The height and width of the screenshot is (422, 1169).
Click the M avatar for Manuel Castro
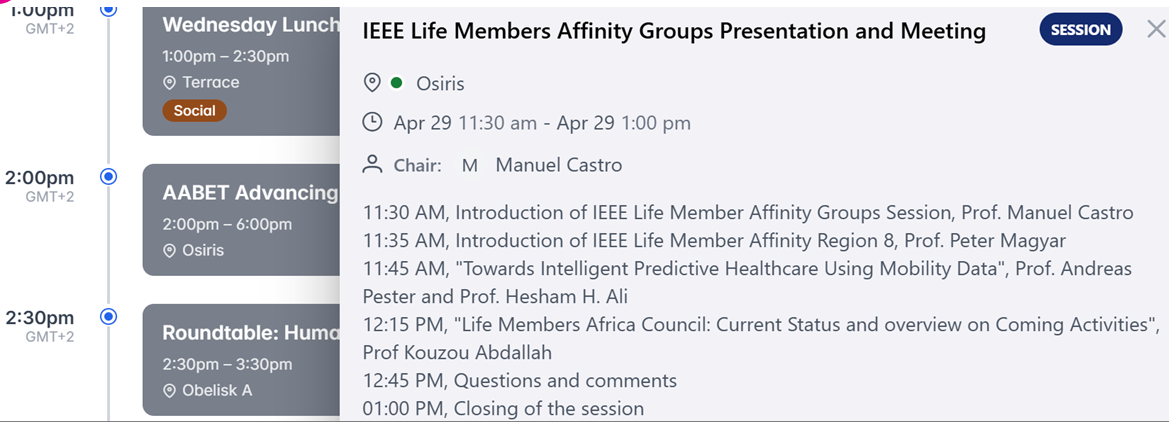tap(469, 165)
